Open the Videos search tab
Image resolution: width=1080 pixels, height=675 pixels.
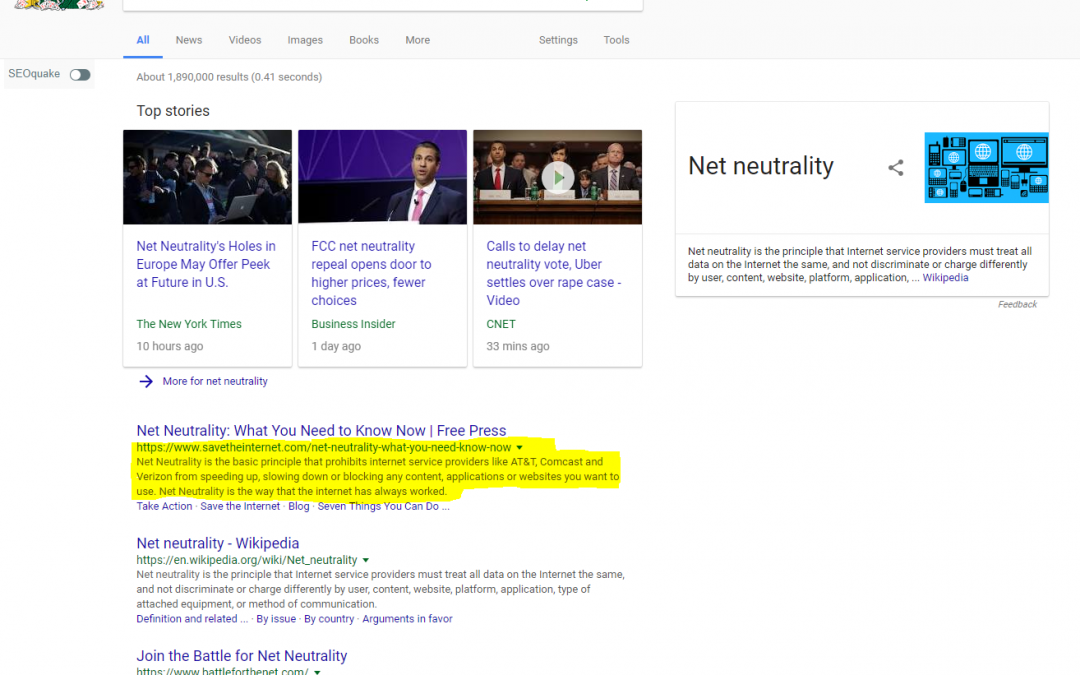click(244, 40)
